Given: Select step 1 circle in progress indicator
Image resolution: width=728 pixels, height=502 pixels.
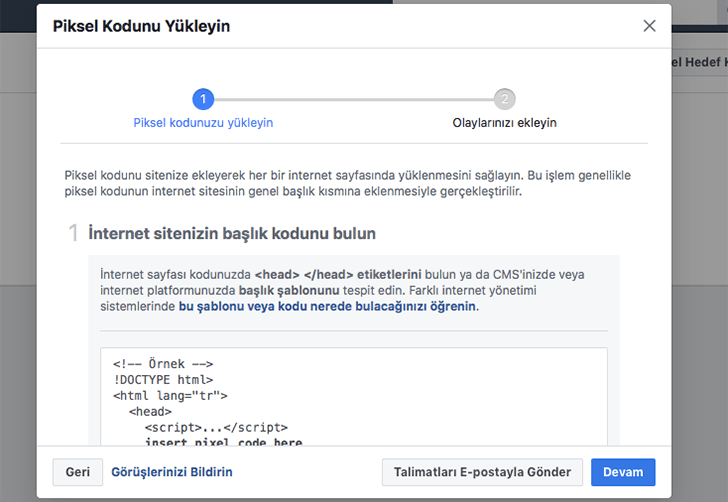Looking at the screenshot, I should tap(203, 99).
